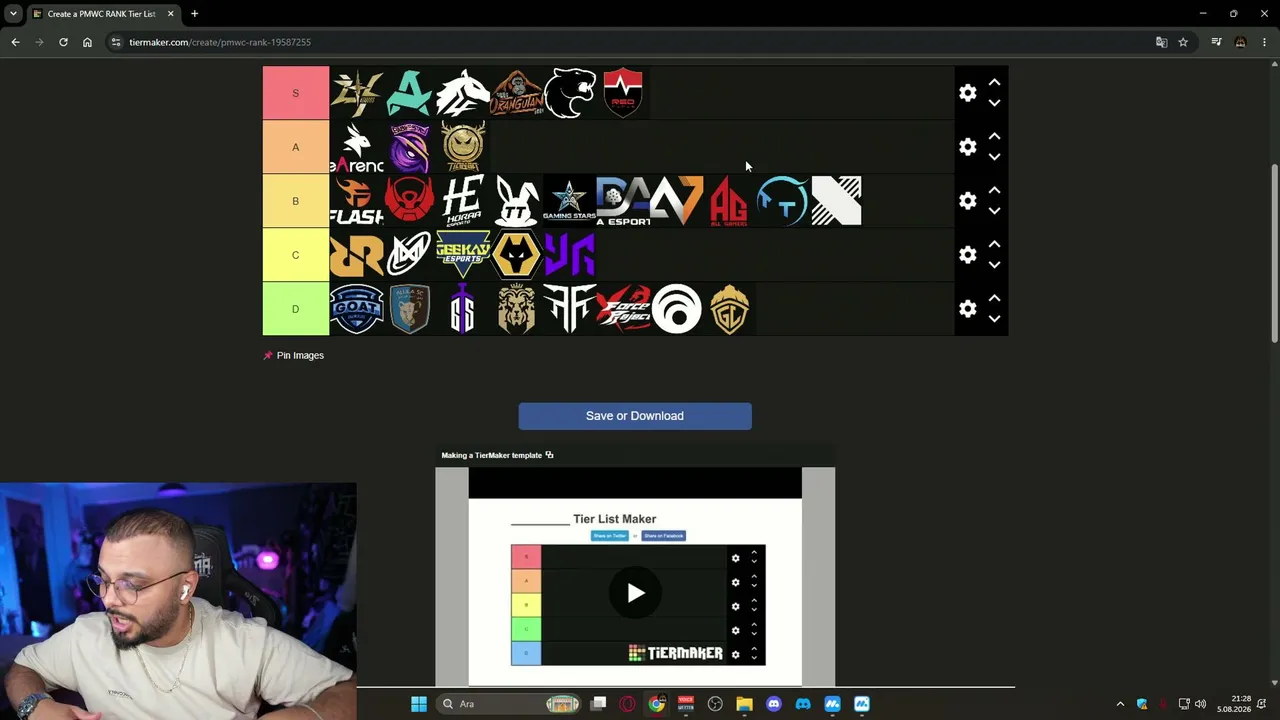Select the white panther logo in S tier
The height and width of the screenshot is (720, 1280).
click(570, 93)
